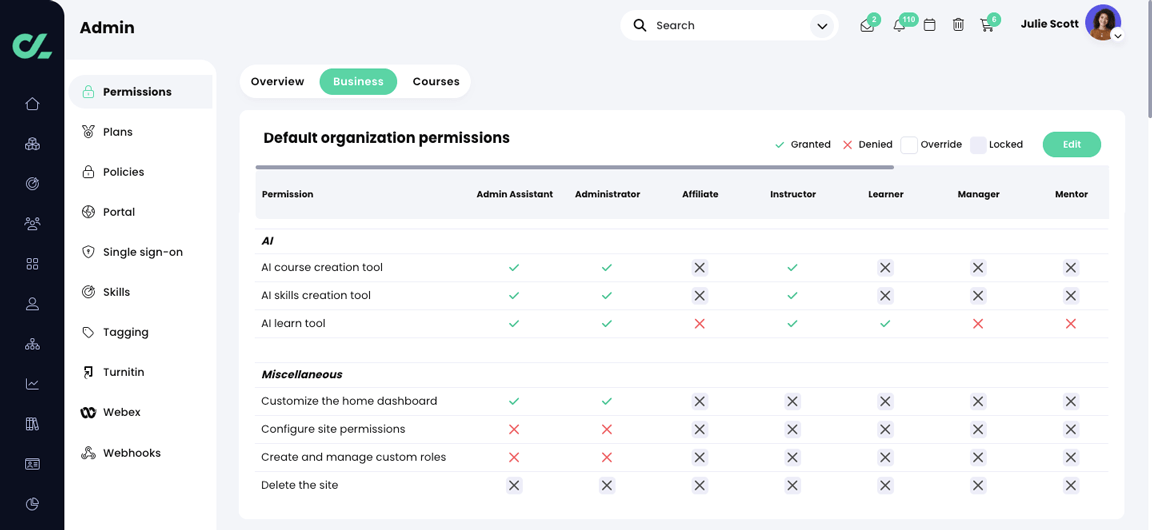Open the calendar icon in the top bar
The image size is (1152, 530).
[929, 26]
